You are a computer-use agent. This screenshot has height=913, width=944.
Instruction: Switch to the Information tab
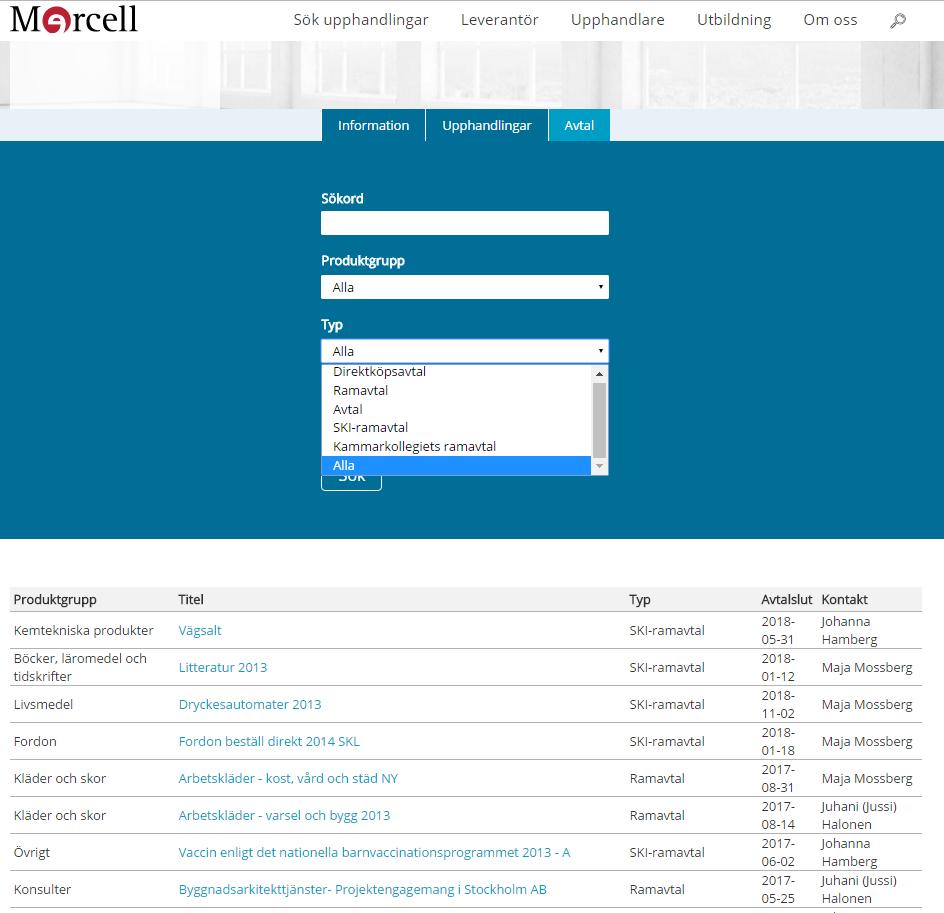point(373,125)
